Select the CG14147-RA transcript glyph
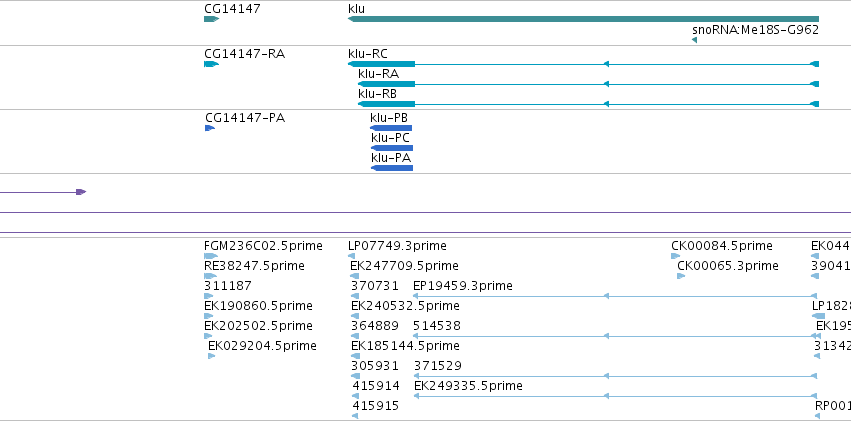Image resolution: width=851 pixels, height=421 pixels. pyautogui.click(x=212, y=64)
